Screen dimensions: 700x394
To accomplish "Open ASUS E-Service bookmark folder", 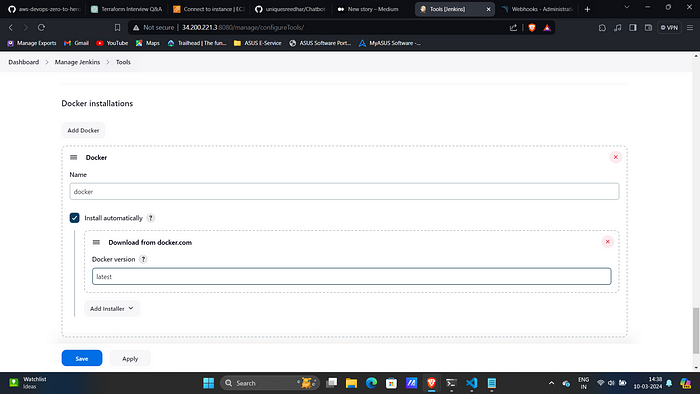I will [258, 43].
